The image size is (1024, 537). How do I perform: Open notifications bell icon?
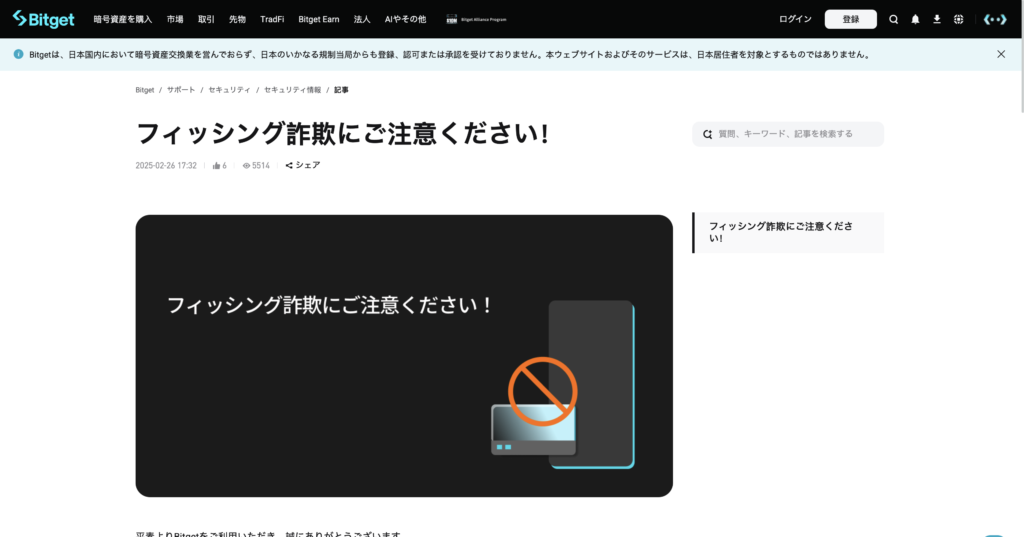pos(915,20)
